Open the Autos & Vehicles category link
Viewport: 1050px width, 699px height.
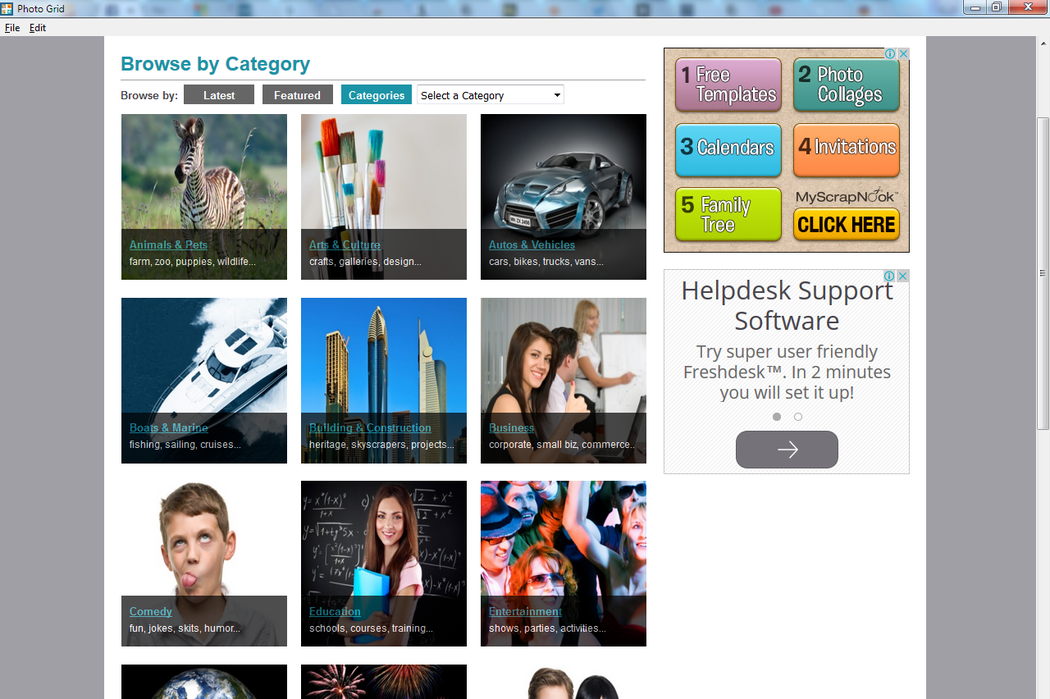pyautogui.click(x=531, y=245)
